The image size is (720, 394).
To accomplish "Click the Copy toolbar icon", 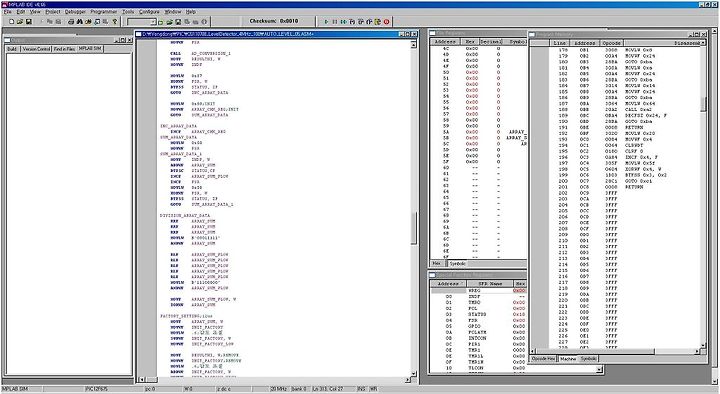I will pos(50,21).
